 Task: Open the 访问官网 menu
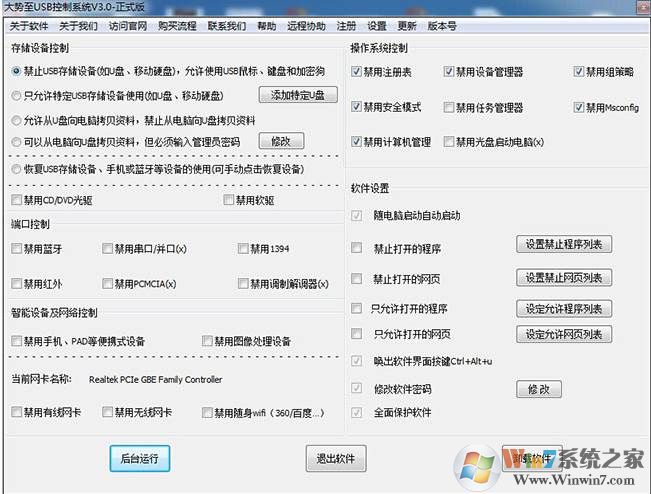pyautogui.click(x=128, y=26)
